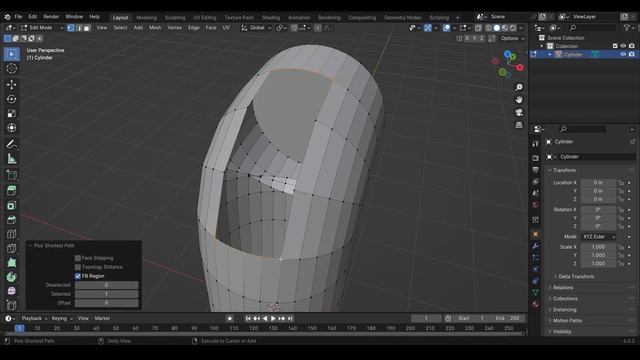Select the Annotate tool

pyautogui.click(x=11, y=144)
